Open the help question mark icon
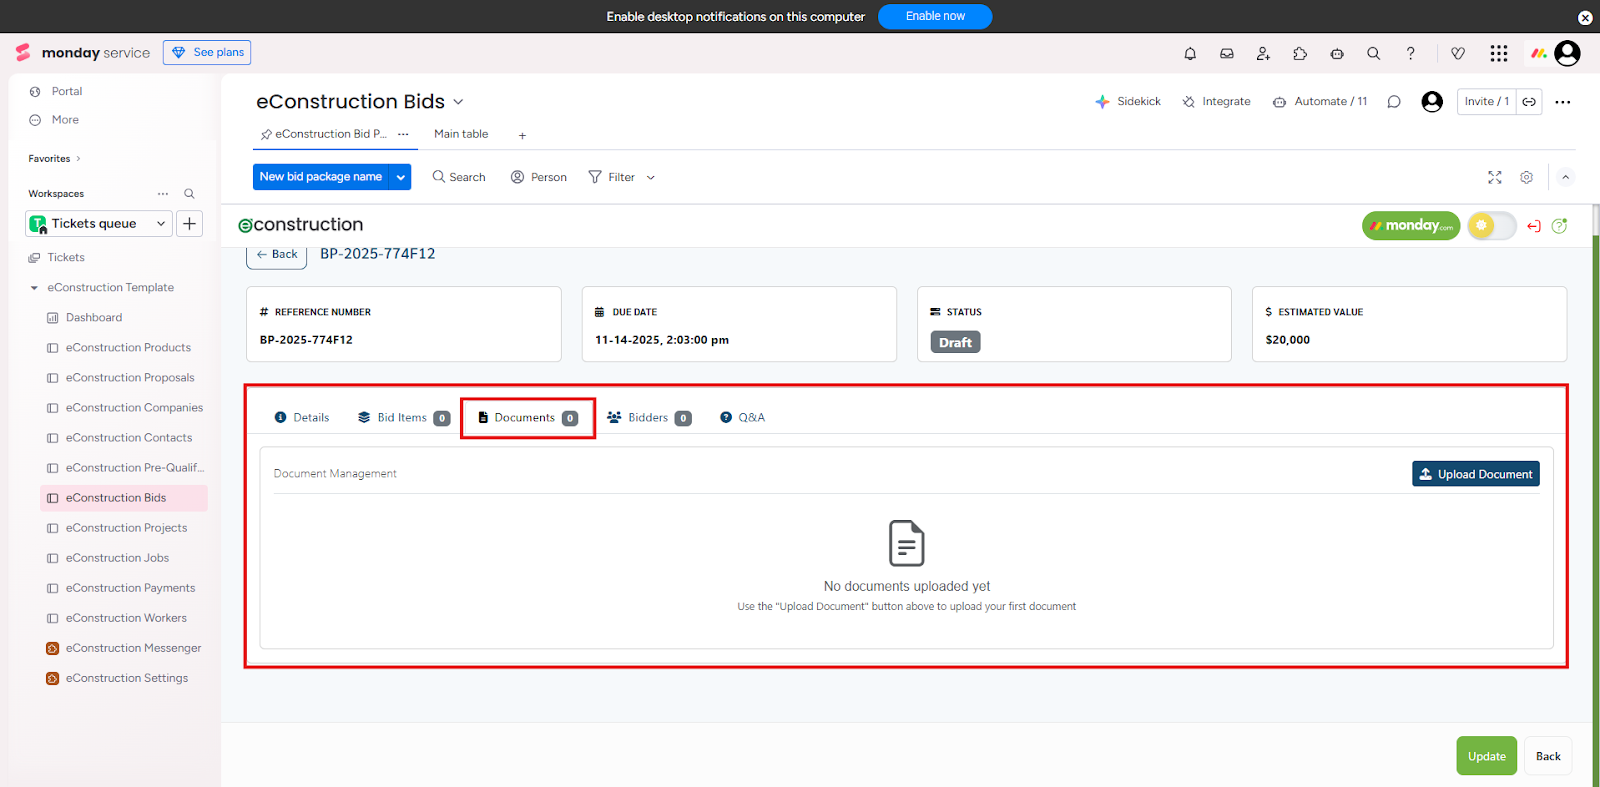 tap(1410, 54)
